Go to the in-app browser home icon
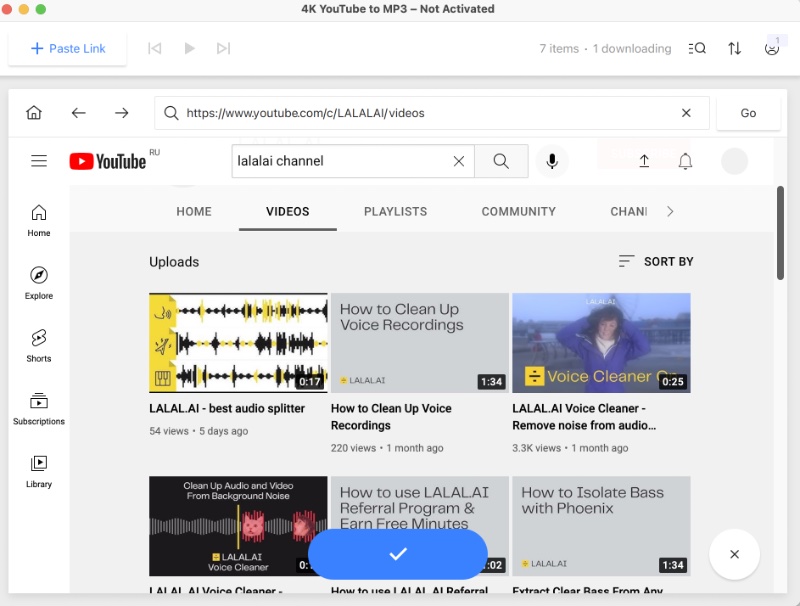 (x=34, y=112)
